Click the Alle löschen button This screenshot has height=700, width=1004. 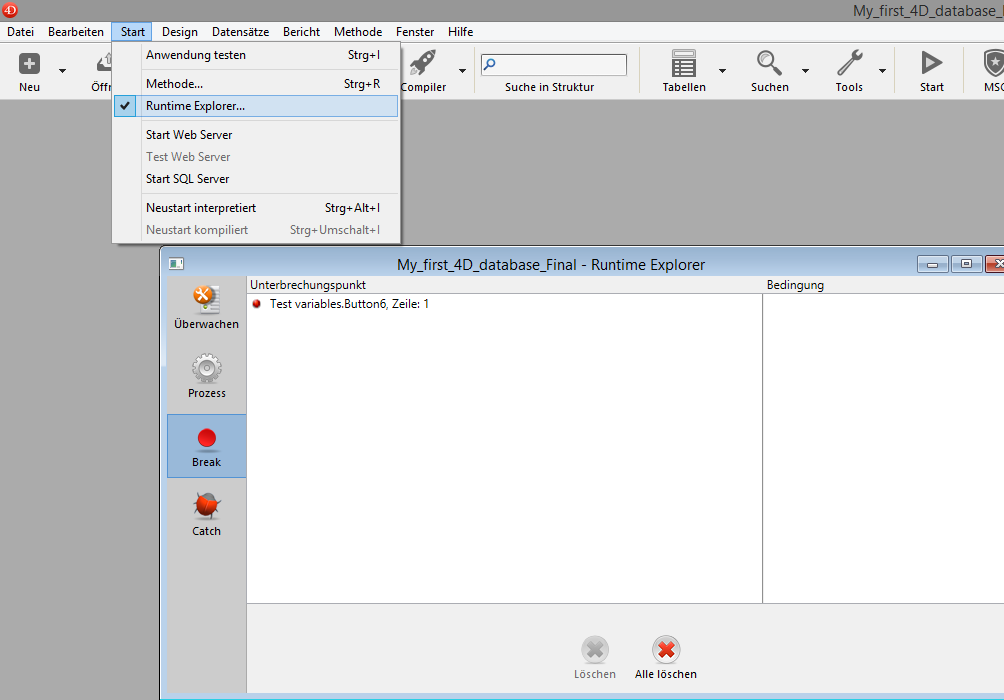tap(666, 658)
